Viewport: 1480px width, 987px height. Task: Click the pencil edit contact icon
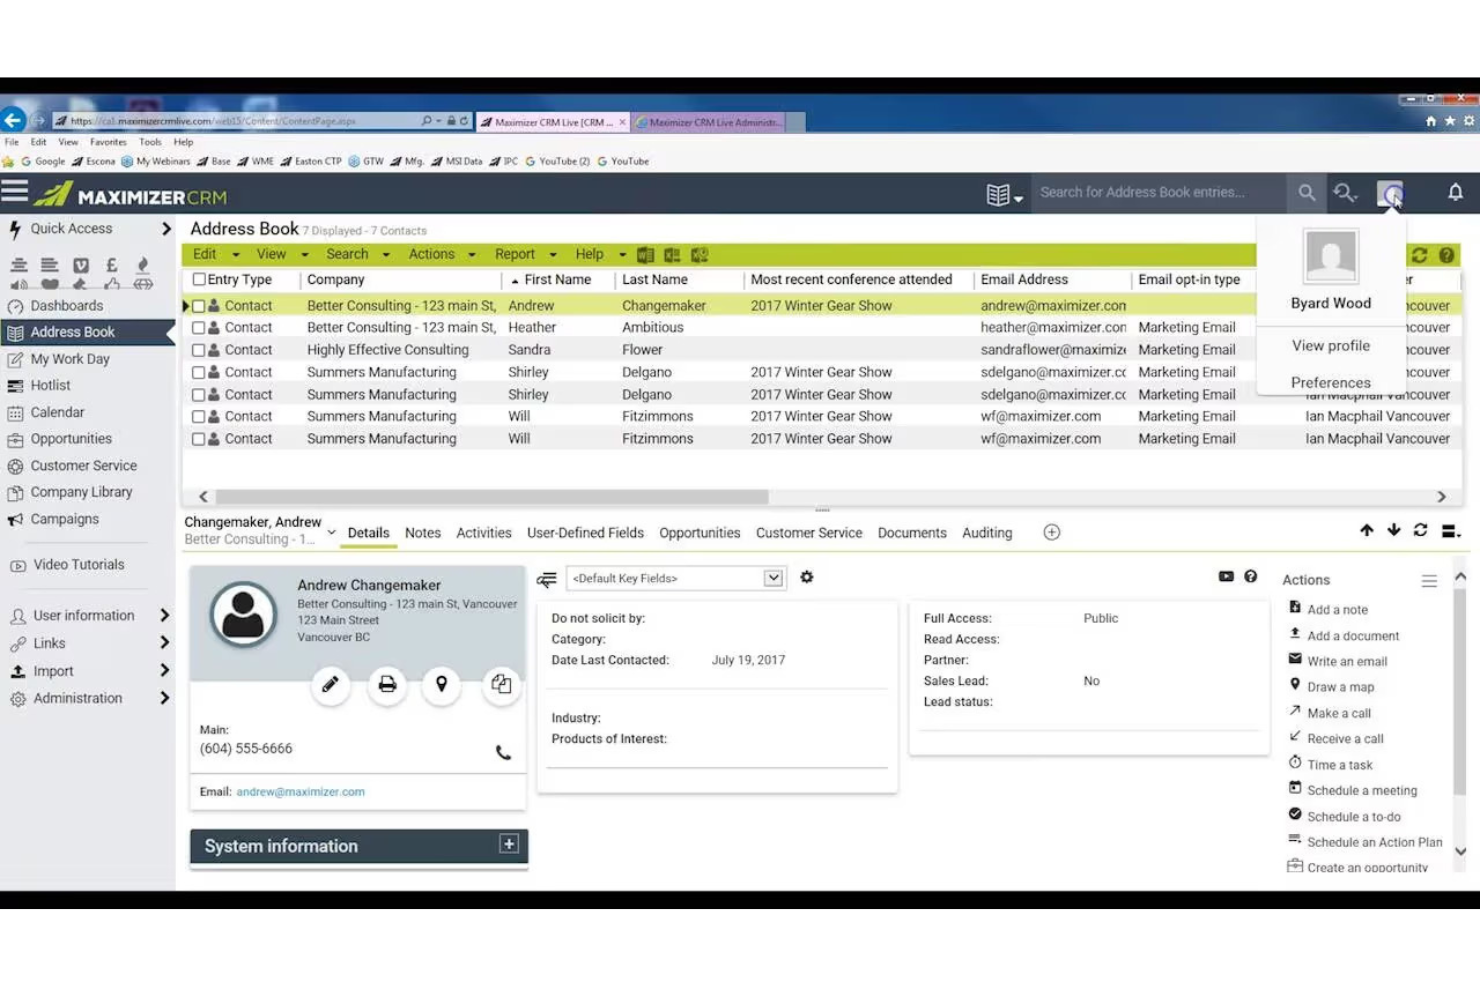click(x=330, y=685)
